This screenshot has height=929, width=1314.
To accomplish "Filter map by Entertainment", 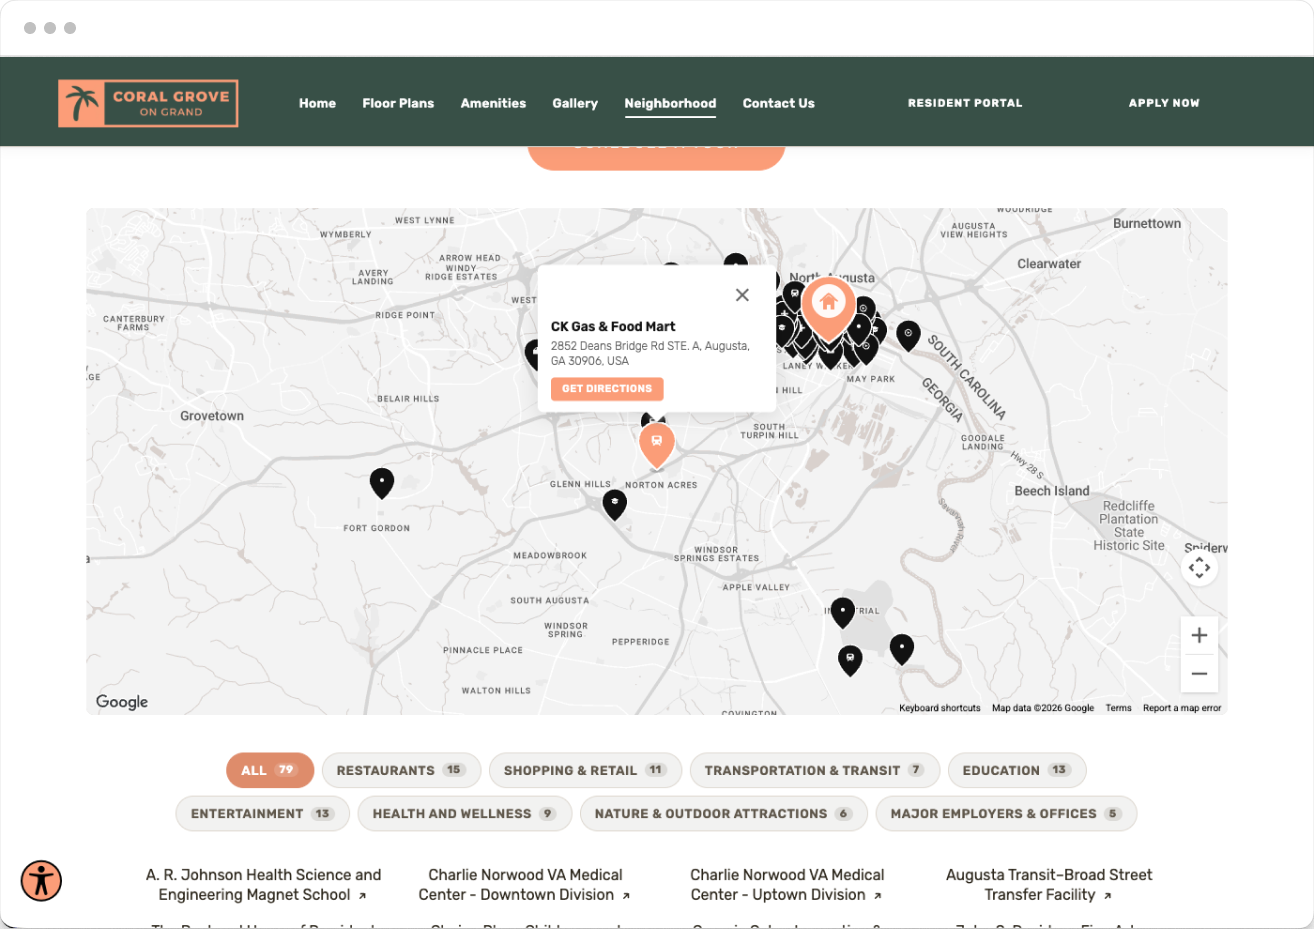I will tap(262, 814).
